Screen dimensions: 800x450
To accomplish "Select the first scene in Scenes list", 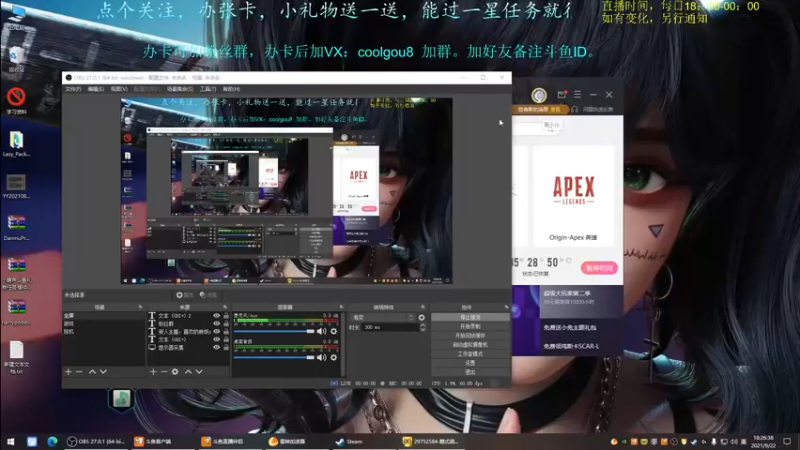I will [104, 316].
